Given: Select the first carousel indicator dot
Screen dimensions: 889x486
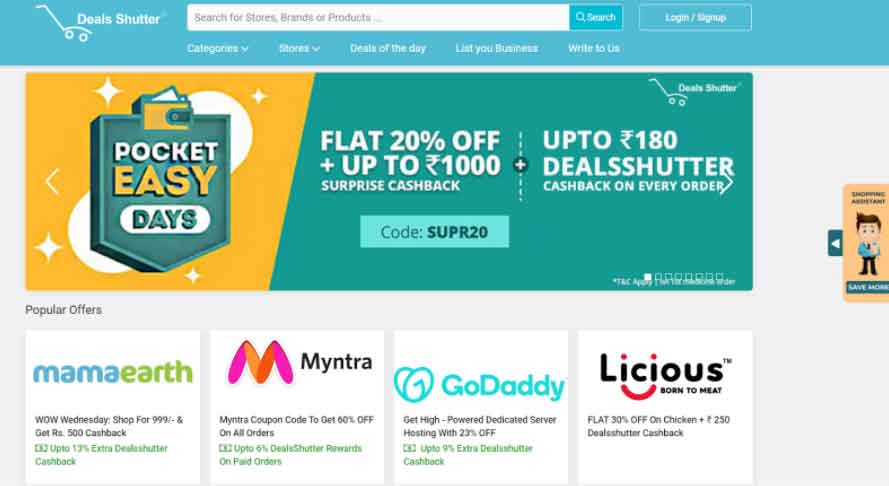Looking at the screenshot, I should (x=647, y=277).
